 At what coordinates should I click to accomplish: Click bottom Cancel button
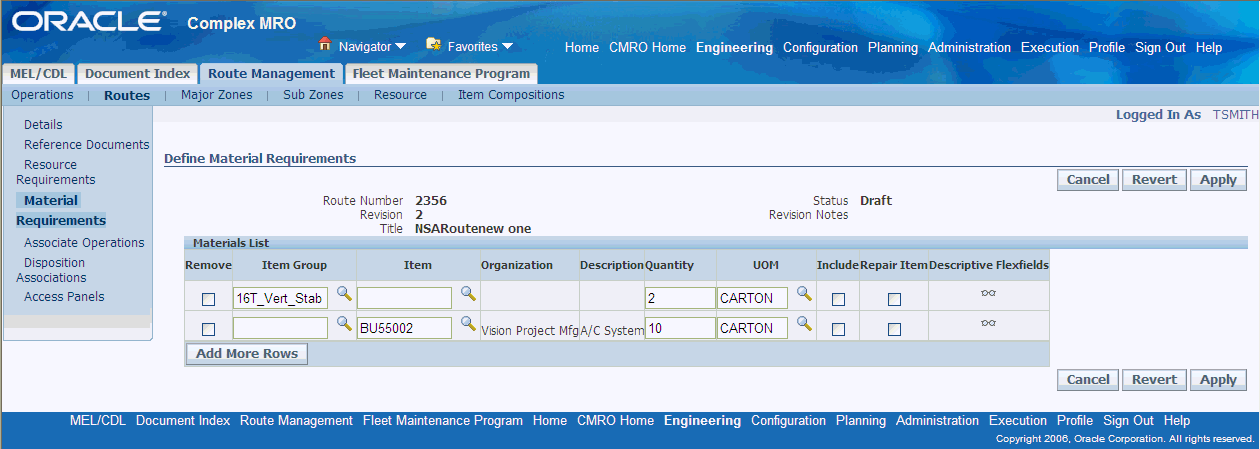pyautogui.click(x=1088, y=379)
